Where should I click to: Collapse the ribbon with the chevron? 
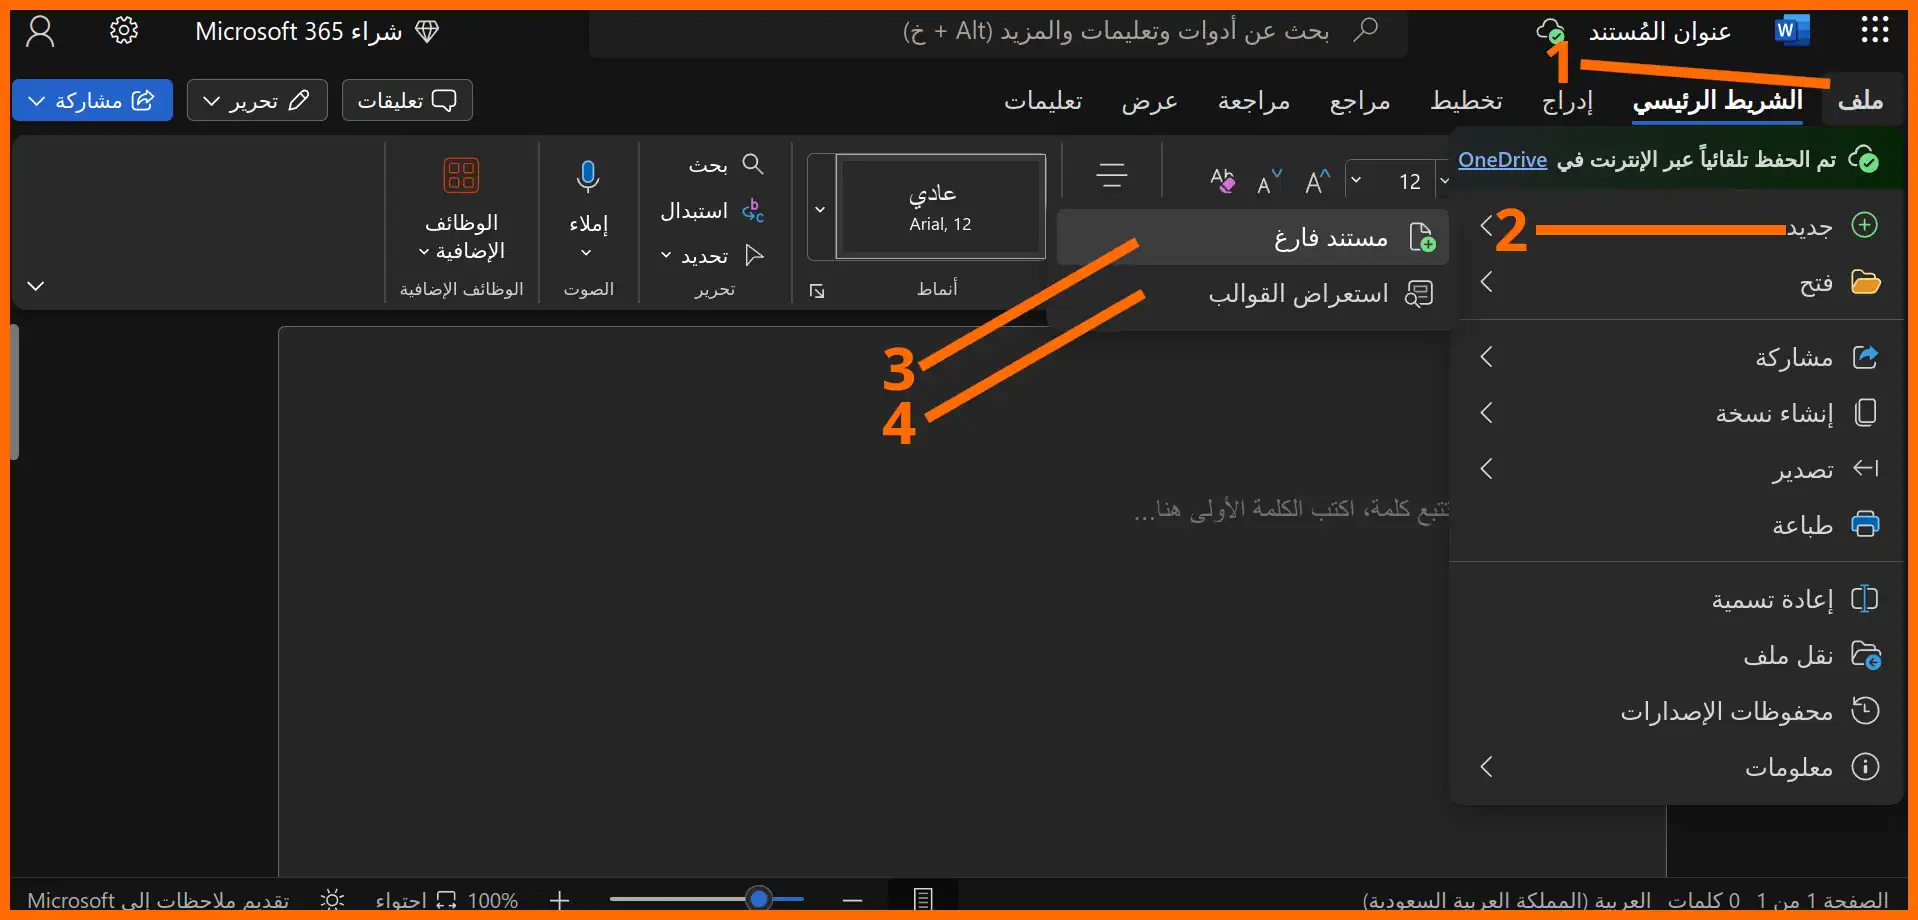click(x=35, y=286)
